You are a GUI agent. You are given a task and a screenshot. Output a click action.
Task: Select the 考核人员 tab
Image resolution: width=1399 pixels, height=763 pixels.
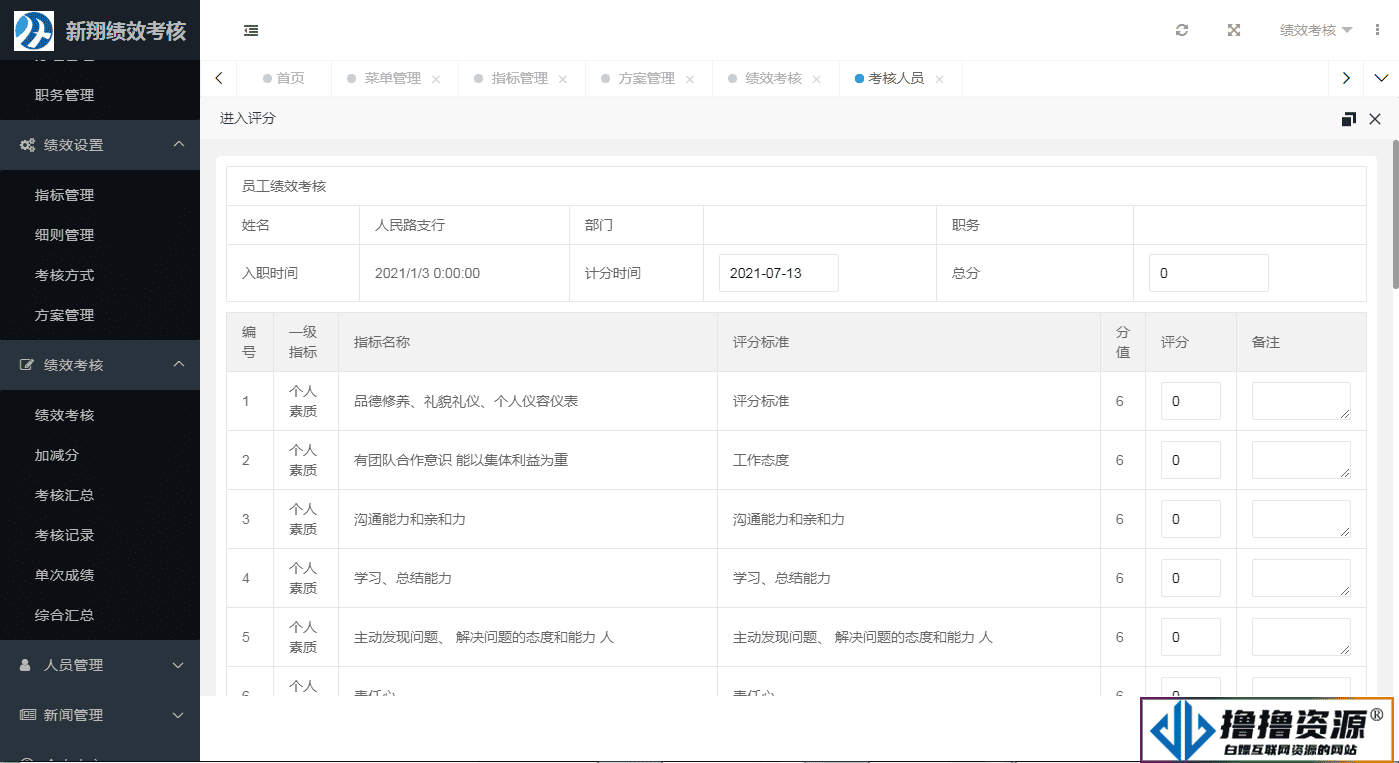tap(896, 78)
